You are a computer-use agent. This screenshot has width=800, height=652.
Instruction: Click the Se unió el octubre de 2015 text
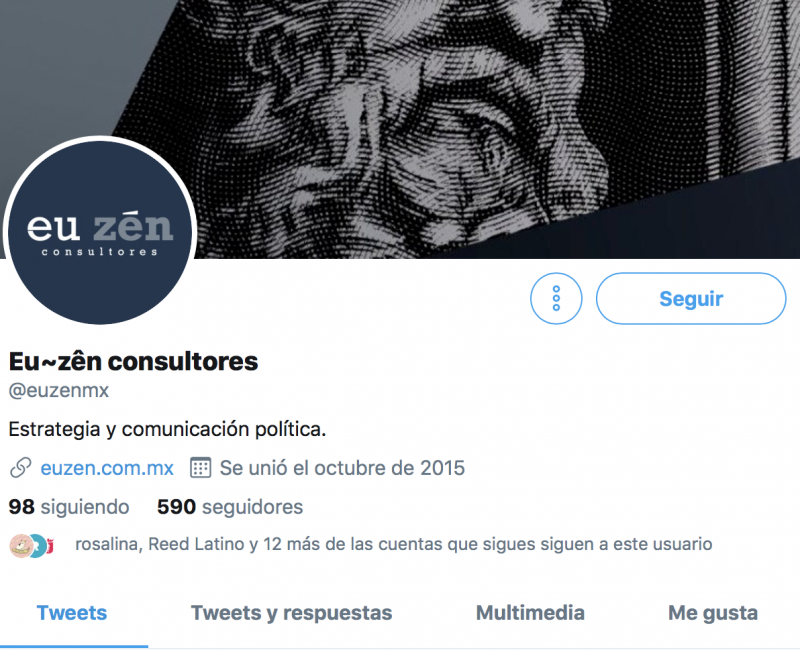point(342,468)
